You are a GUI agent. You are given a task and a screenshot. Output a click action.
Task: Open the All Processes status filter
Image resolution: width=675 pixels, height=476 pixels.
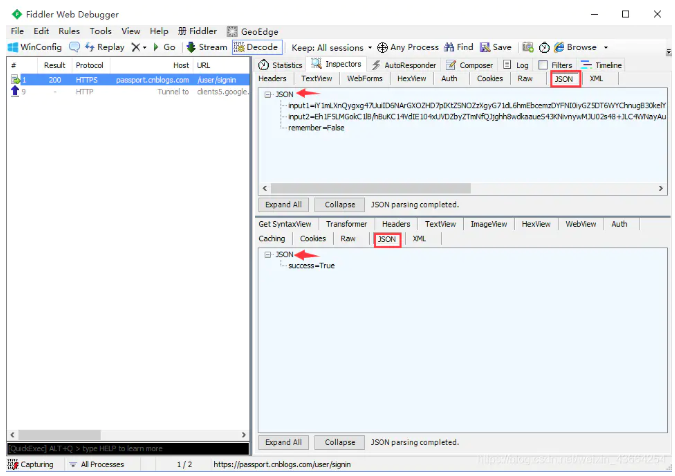pyautogui.click(x=97, y=464)
